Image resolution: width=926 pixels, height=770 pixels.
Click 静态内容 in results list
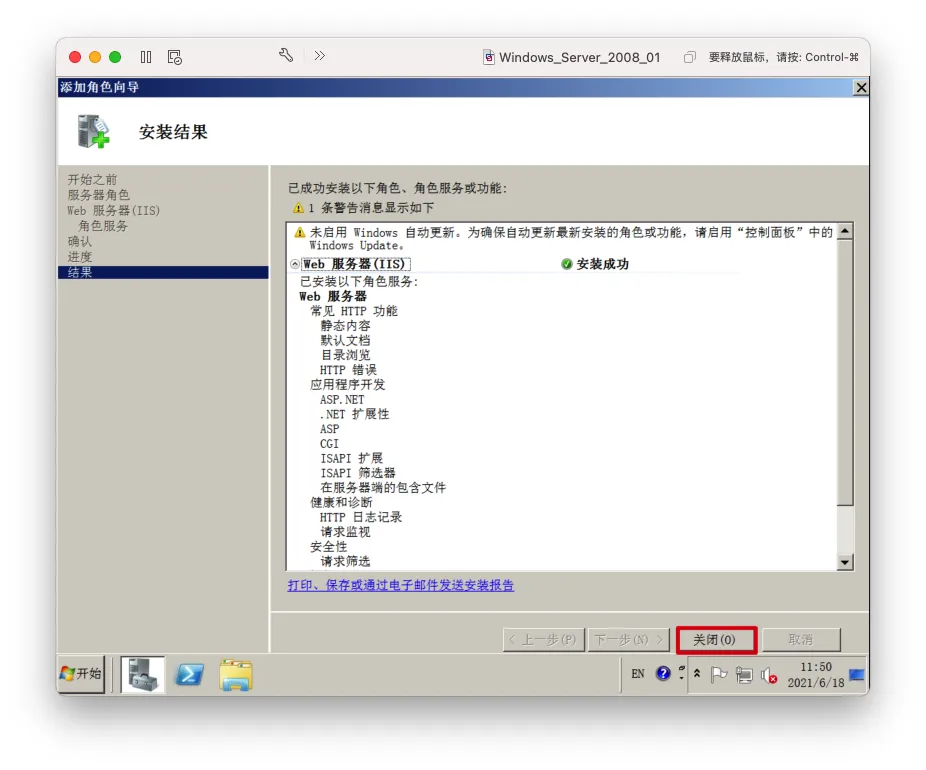click(x=345, y=326)
